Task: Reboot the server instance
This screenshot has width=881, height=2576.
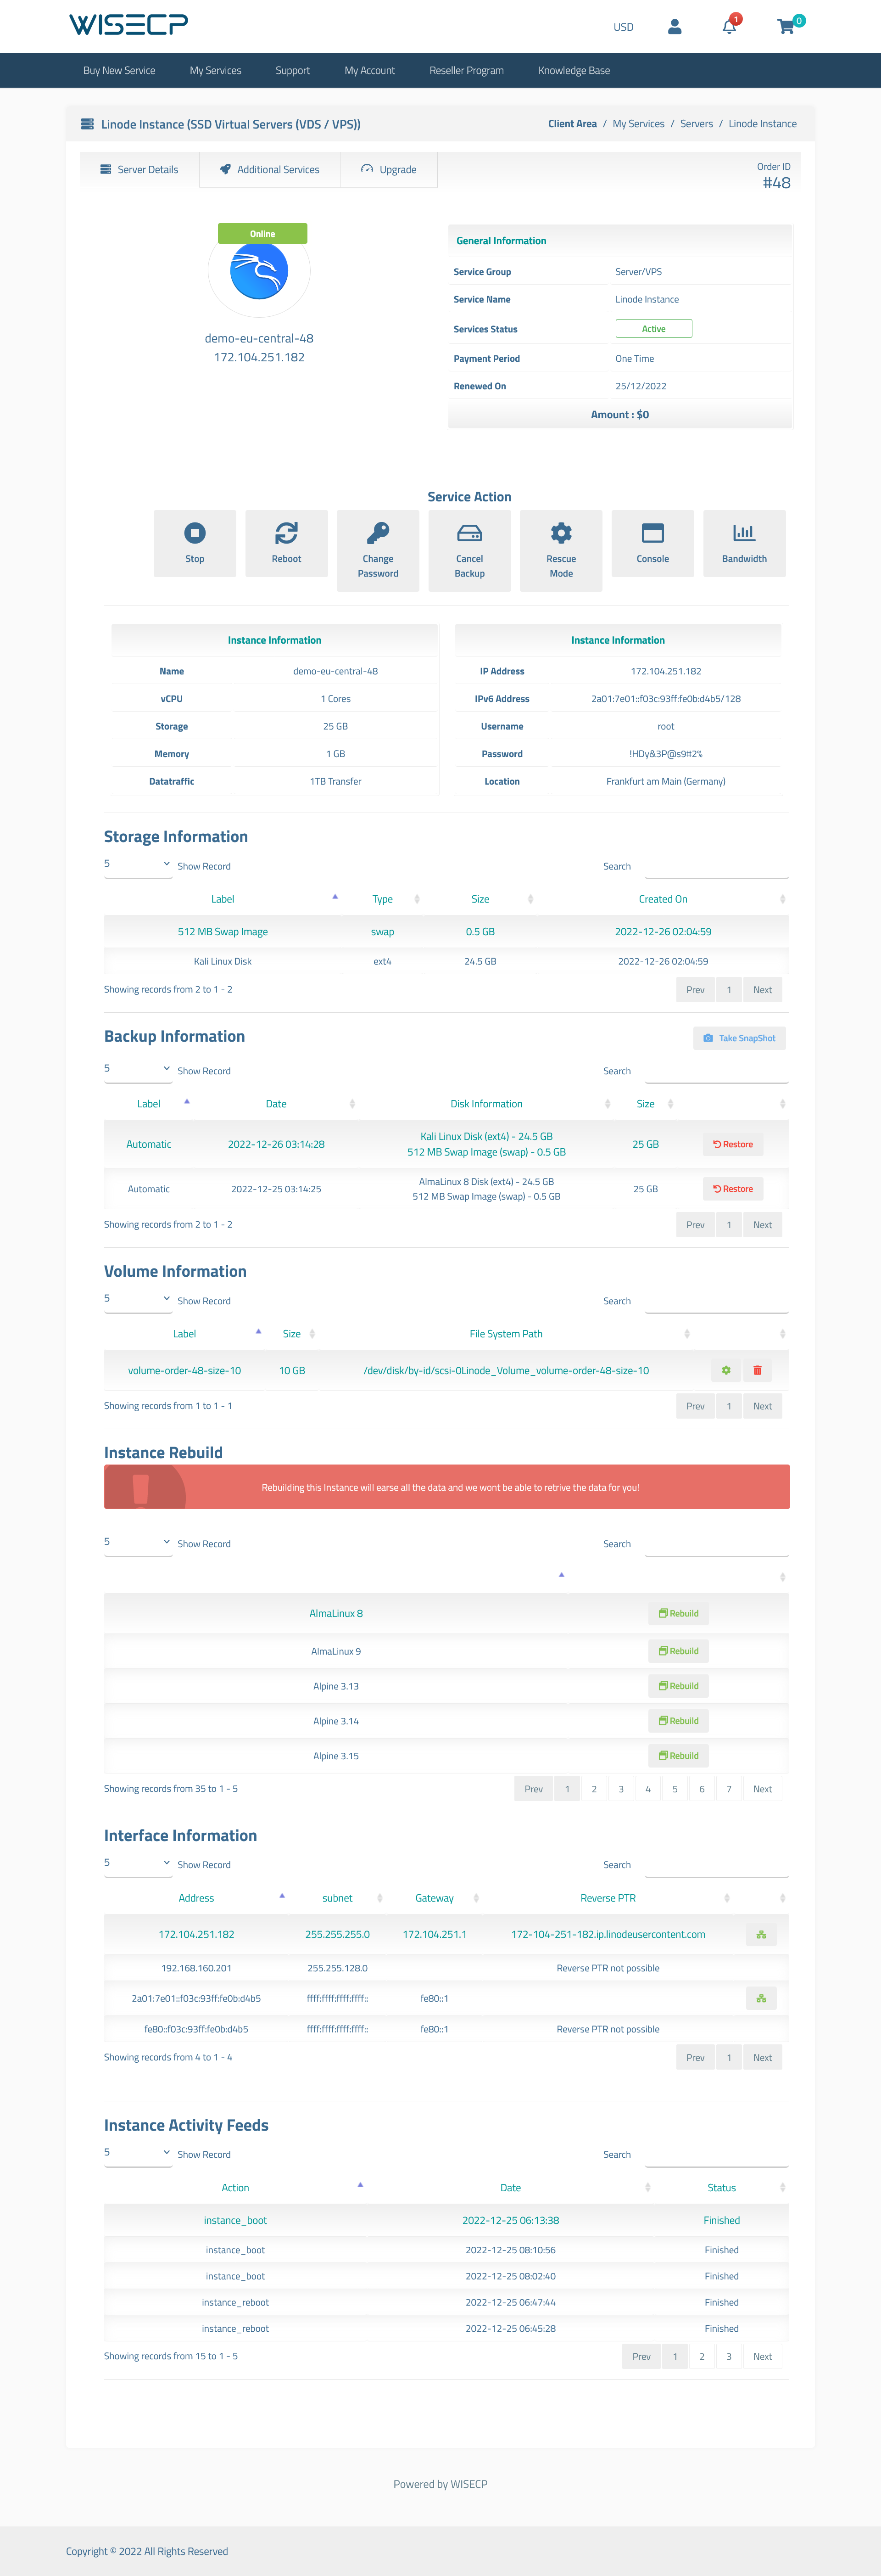Action: pos(286,544)
